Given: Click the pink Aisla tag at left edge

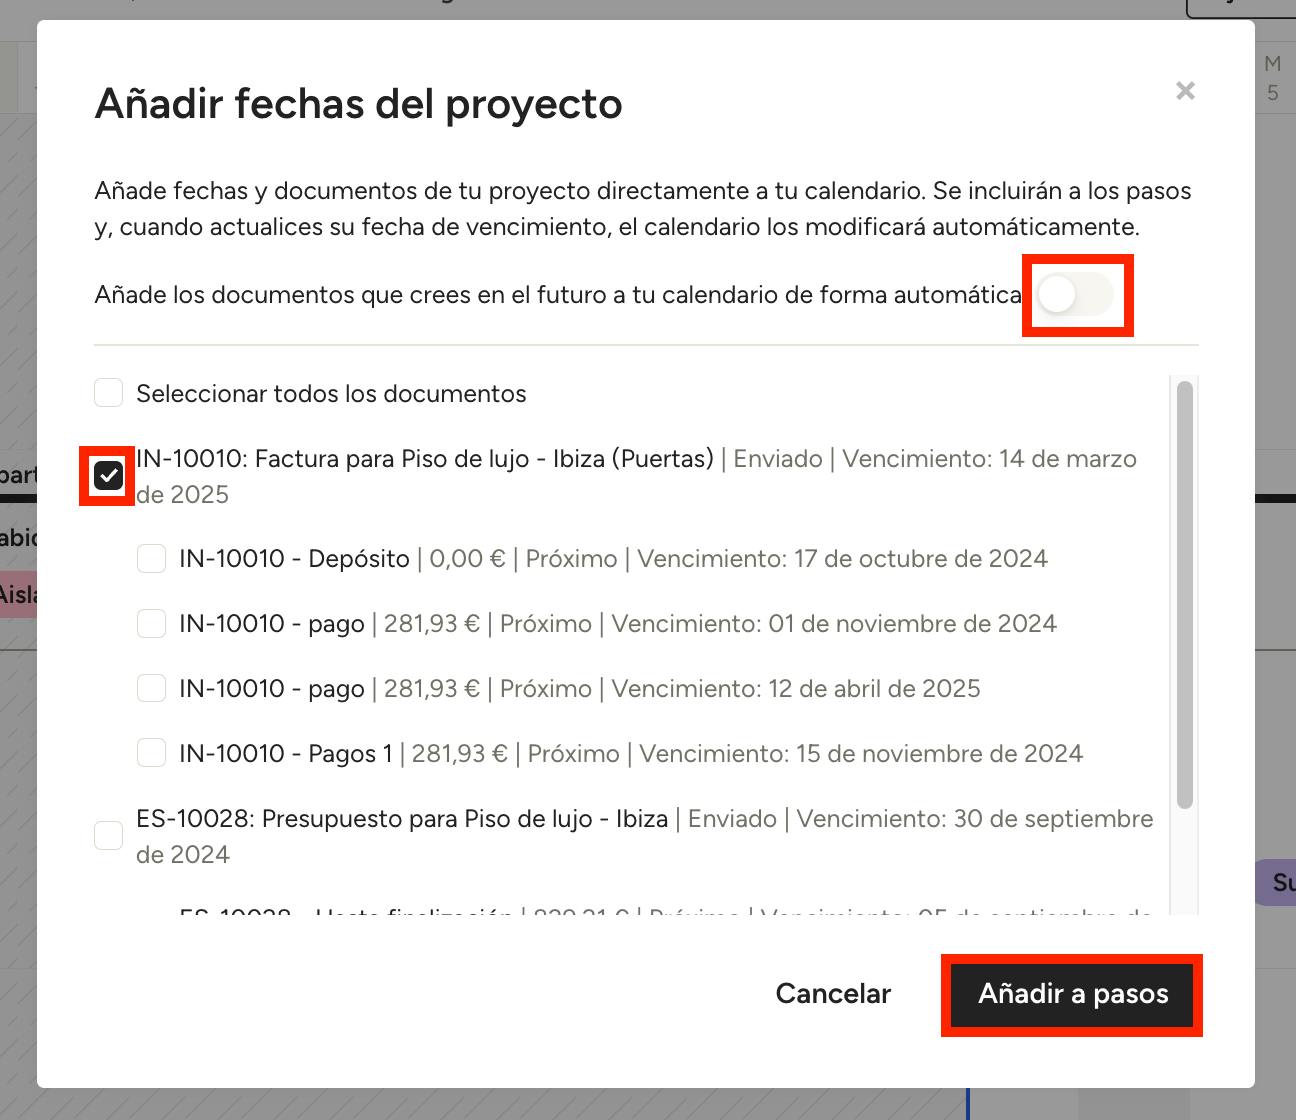Looking at the screenshot, I should [x=17, y=595].
